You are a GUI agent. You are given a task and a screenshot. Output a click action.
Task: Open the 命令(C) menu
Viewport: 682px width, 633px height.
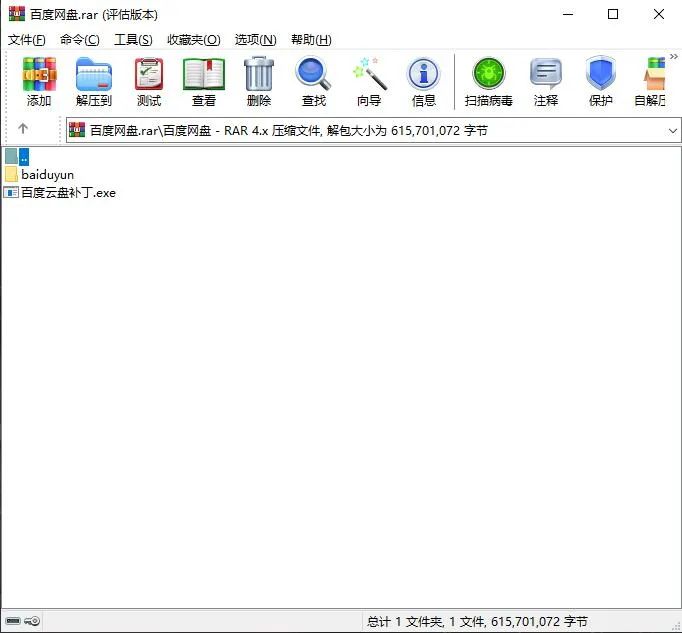80,40
